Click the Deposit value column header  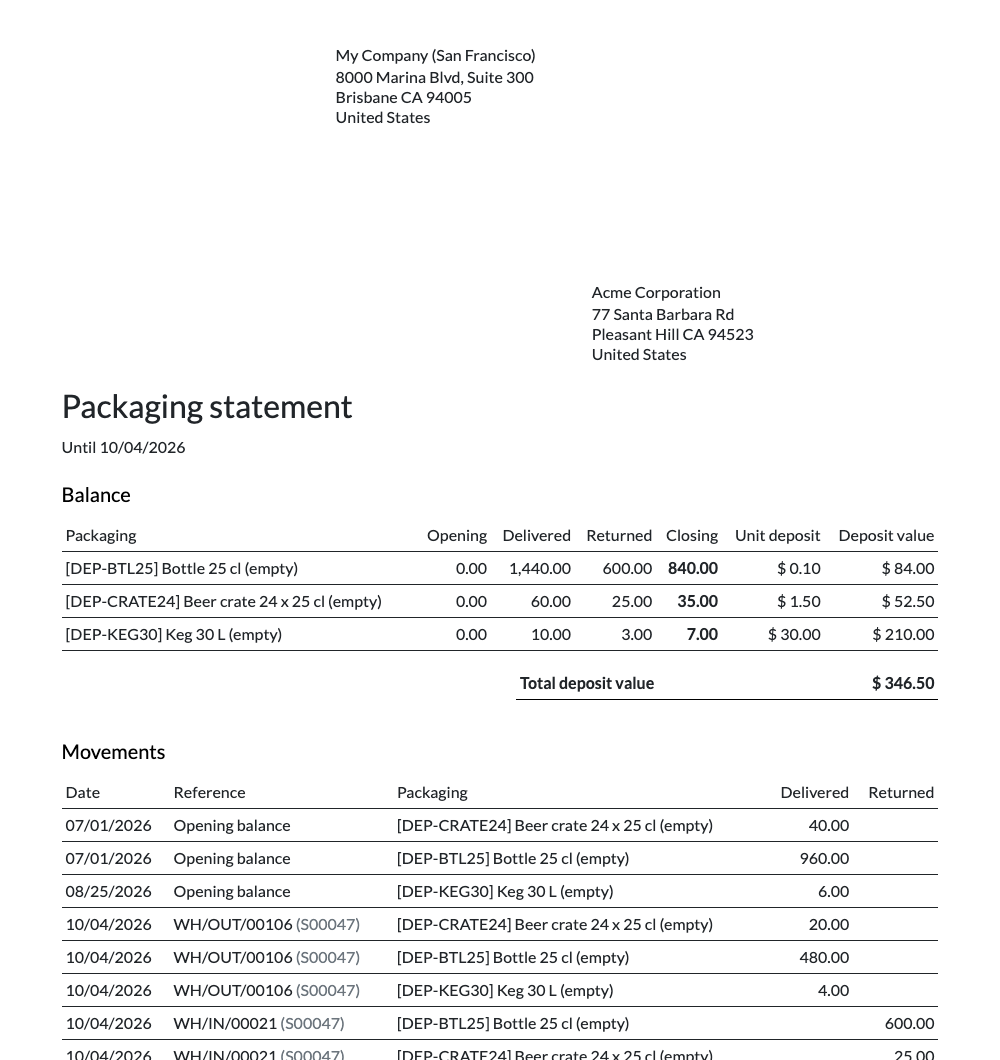click(x=886, y=535)
